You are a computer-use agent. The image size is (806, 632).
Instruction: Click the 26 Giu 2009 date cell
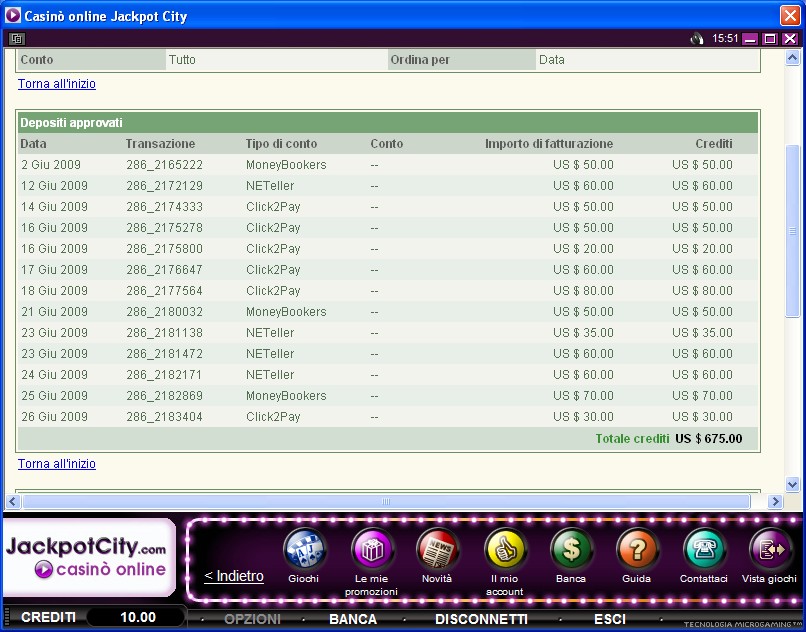(x=54, y=417)
